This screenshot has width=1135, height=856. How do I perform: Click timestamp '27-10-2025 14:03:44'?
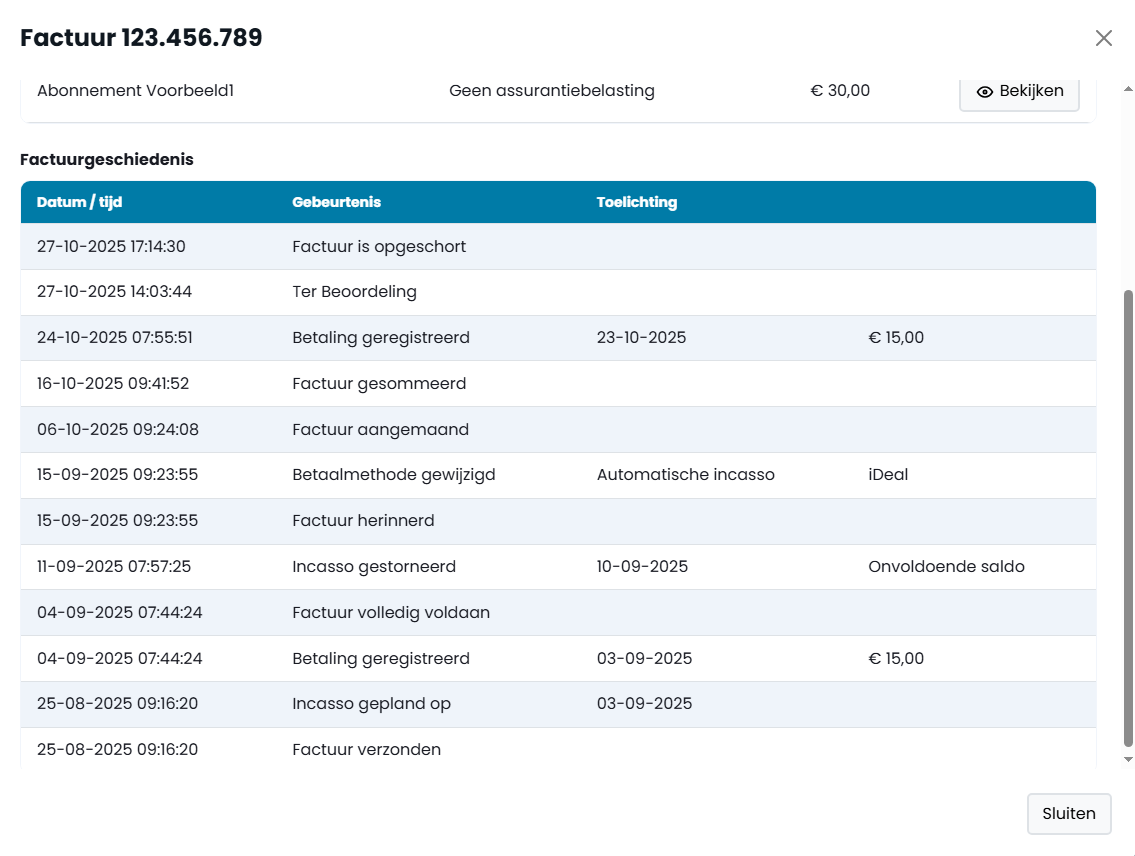(114, 292)
